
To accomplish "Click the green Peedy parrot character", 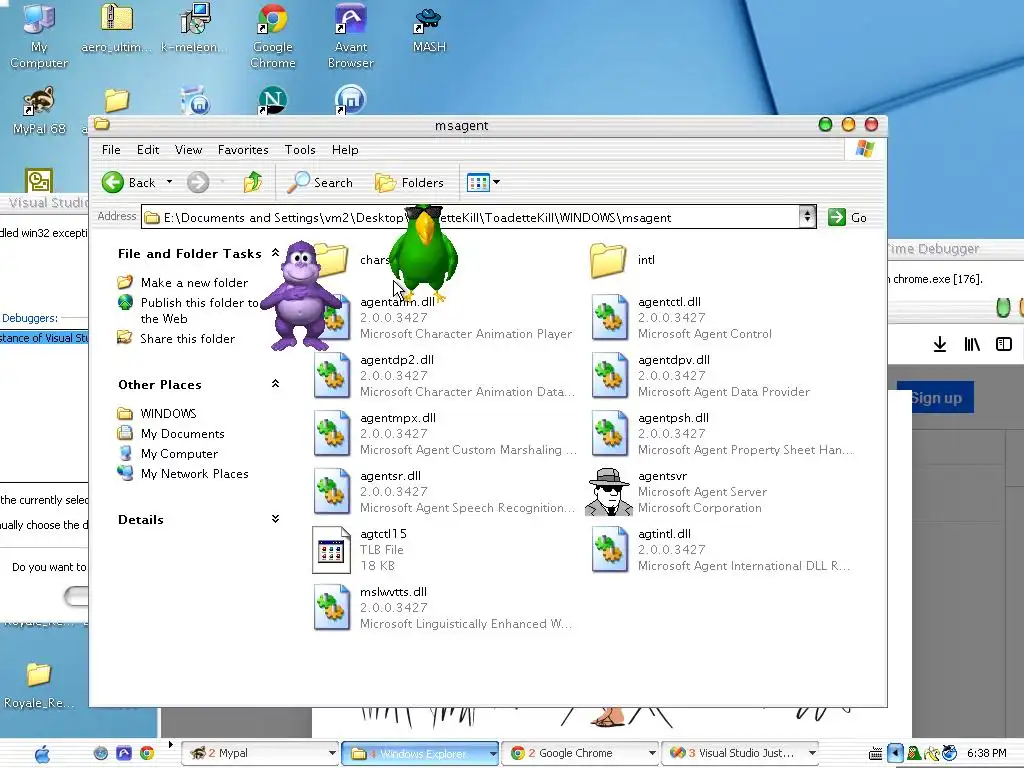I will click(x=424, y=255).
